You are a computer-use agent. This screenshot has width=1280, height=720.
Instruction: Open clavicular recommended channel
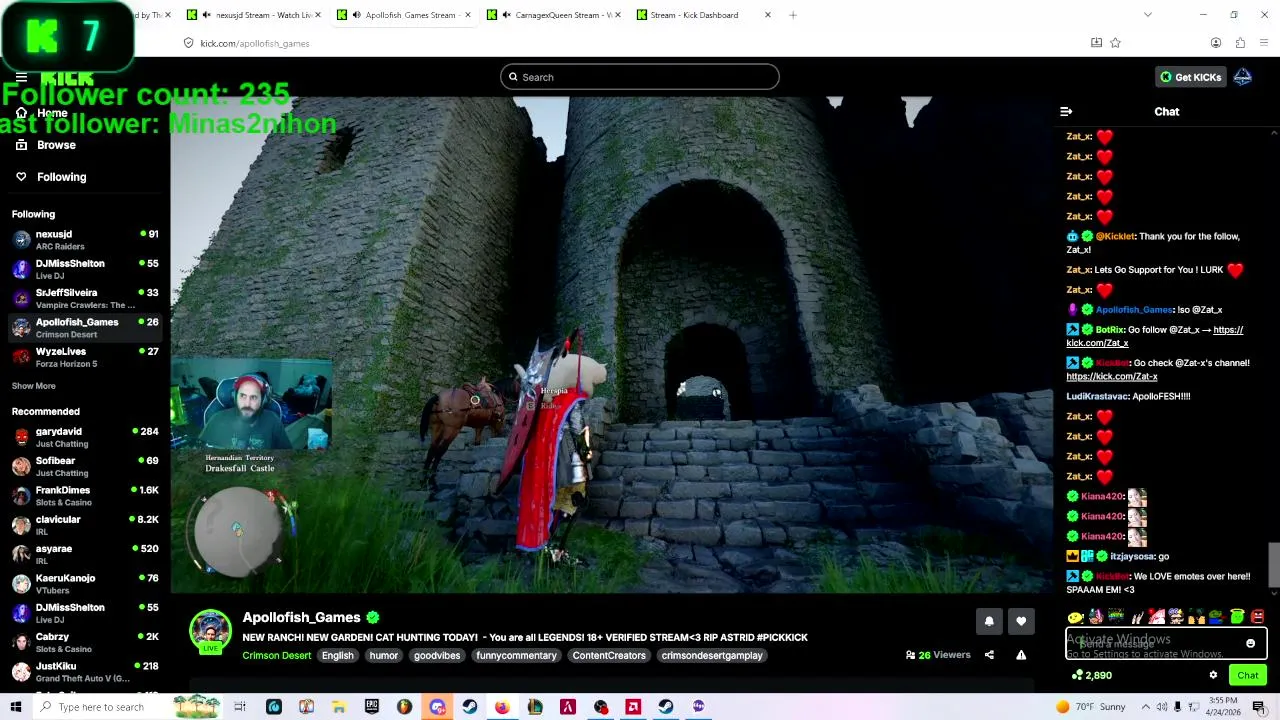[85, 524]
